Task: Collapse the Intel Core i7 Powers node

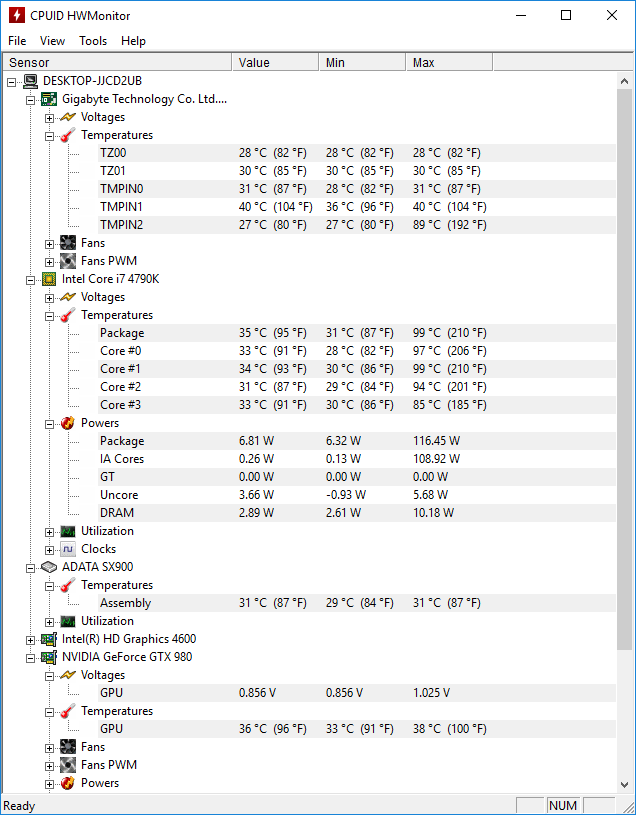Action: (x=49, y=424)
